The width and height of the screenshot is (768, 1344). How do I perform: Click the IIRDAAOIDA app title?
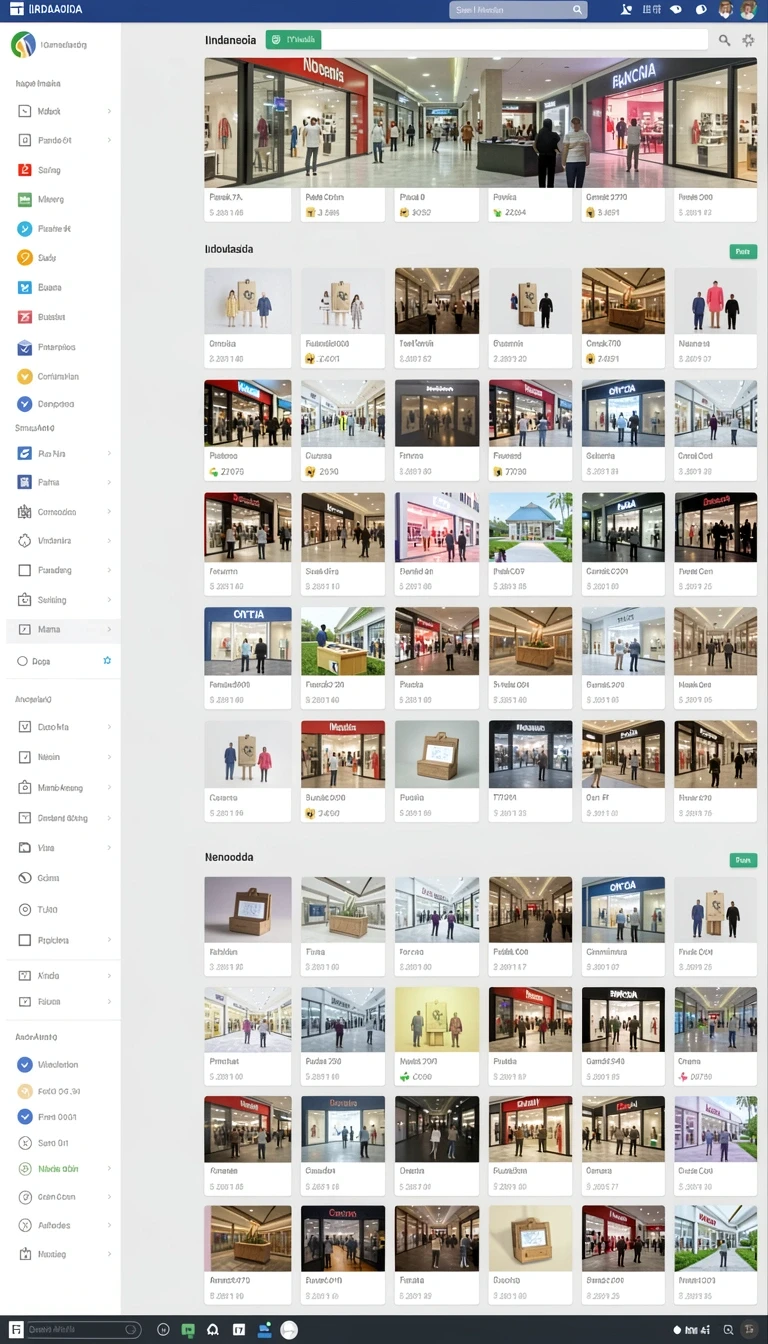[56, 9]
